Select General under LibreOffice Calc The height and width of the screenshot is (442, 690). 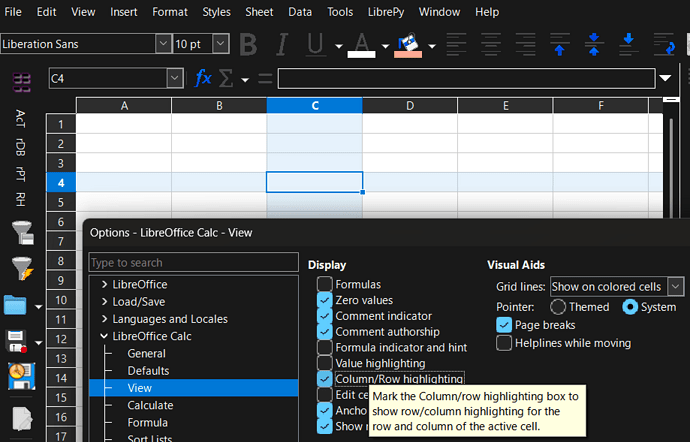(147, 354)
